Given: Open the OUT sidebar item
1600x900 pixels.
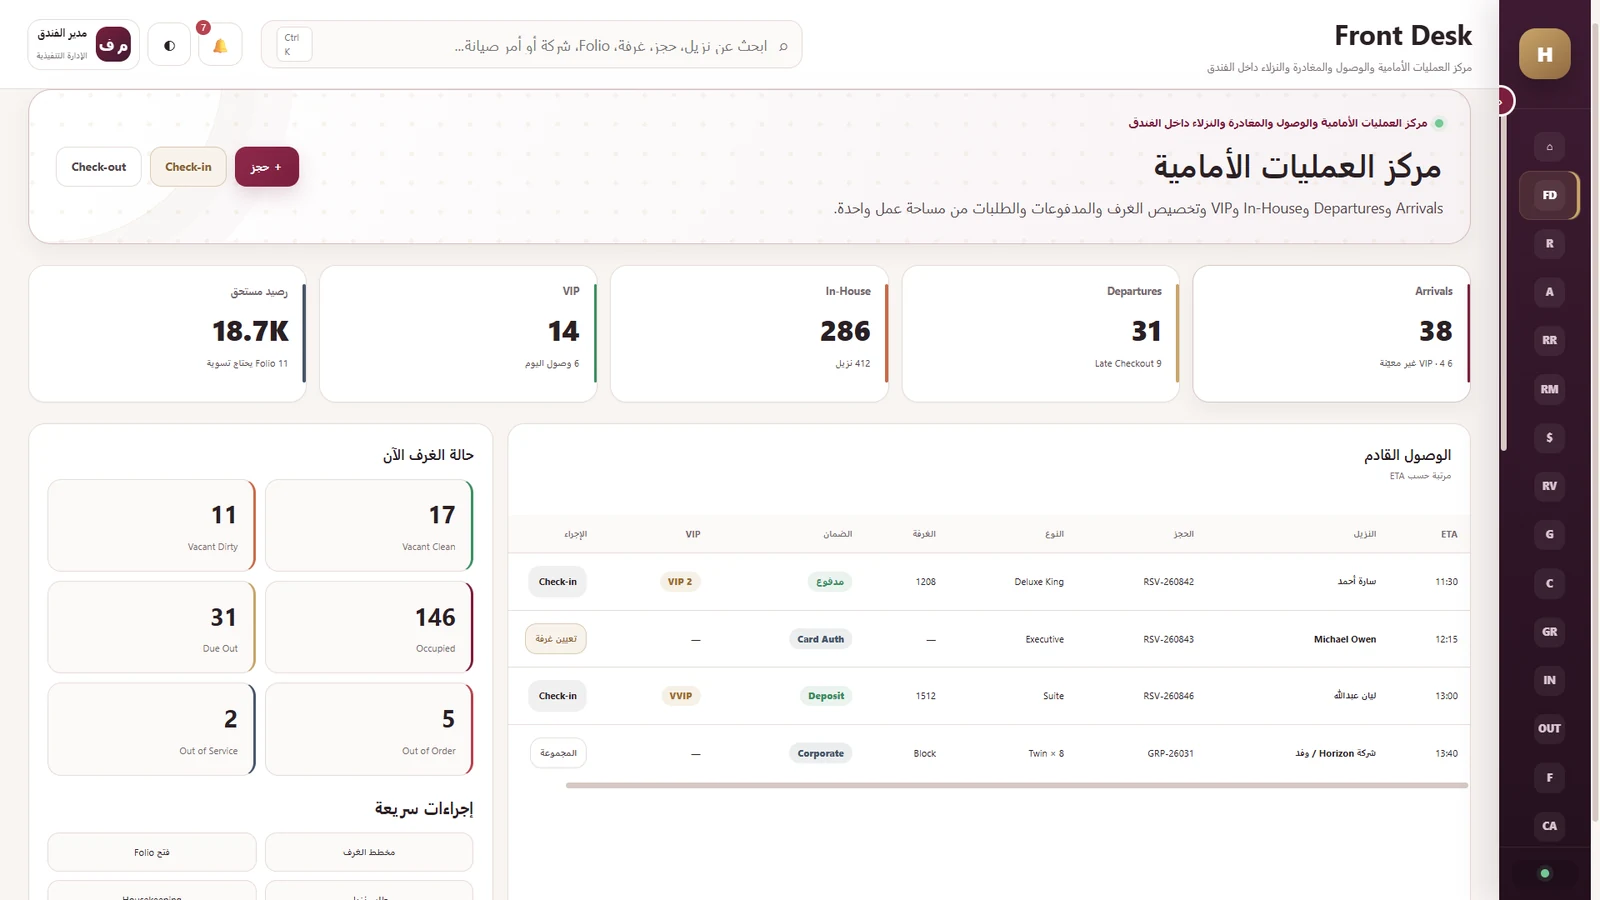Looking at the screenshot, I should 1549,728.
